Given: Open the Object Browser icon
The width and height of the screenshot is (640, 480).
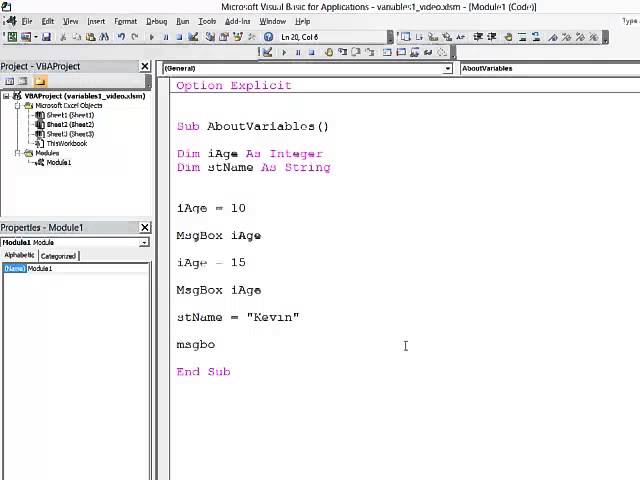Looking at the screenshot, I should (x=238, y=37).
